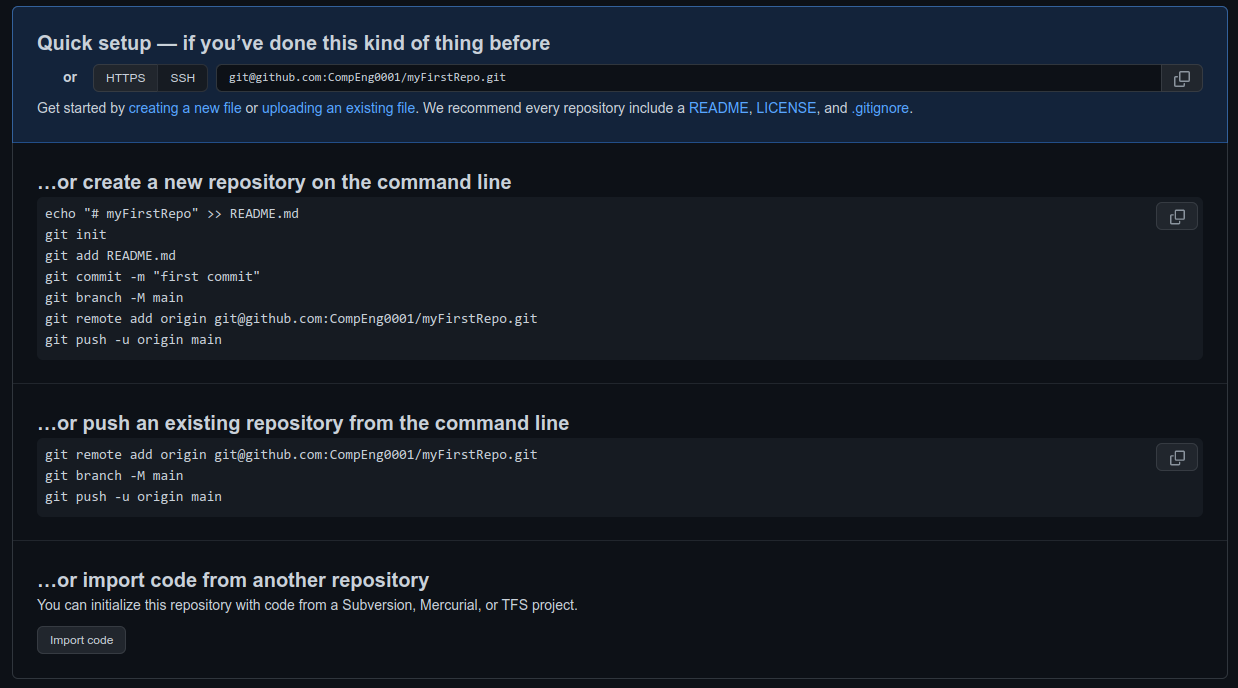Click the push an existing repository heading

(x=303, y=423)
